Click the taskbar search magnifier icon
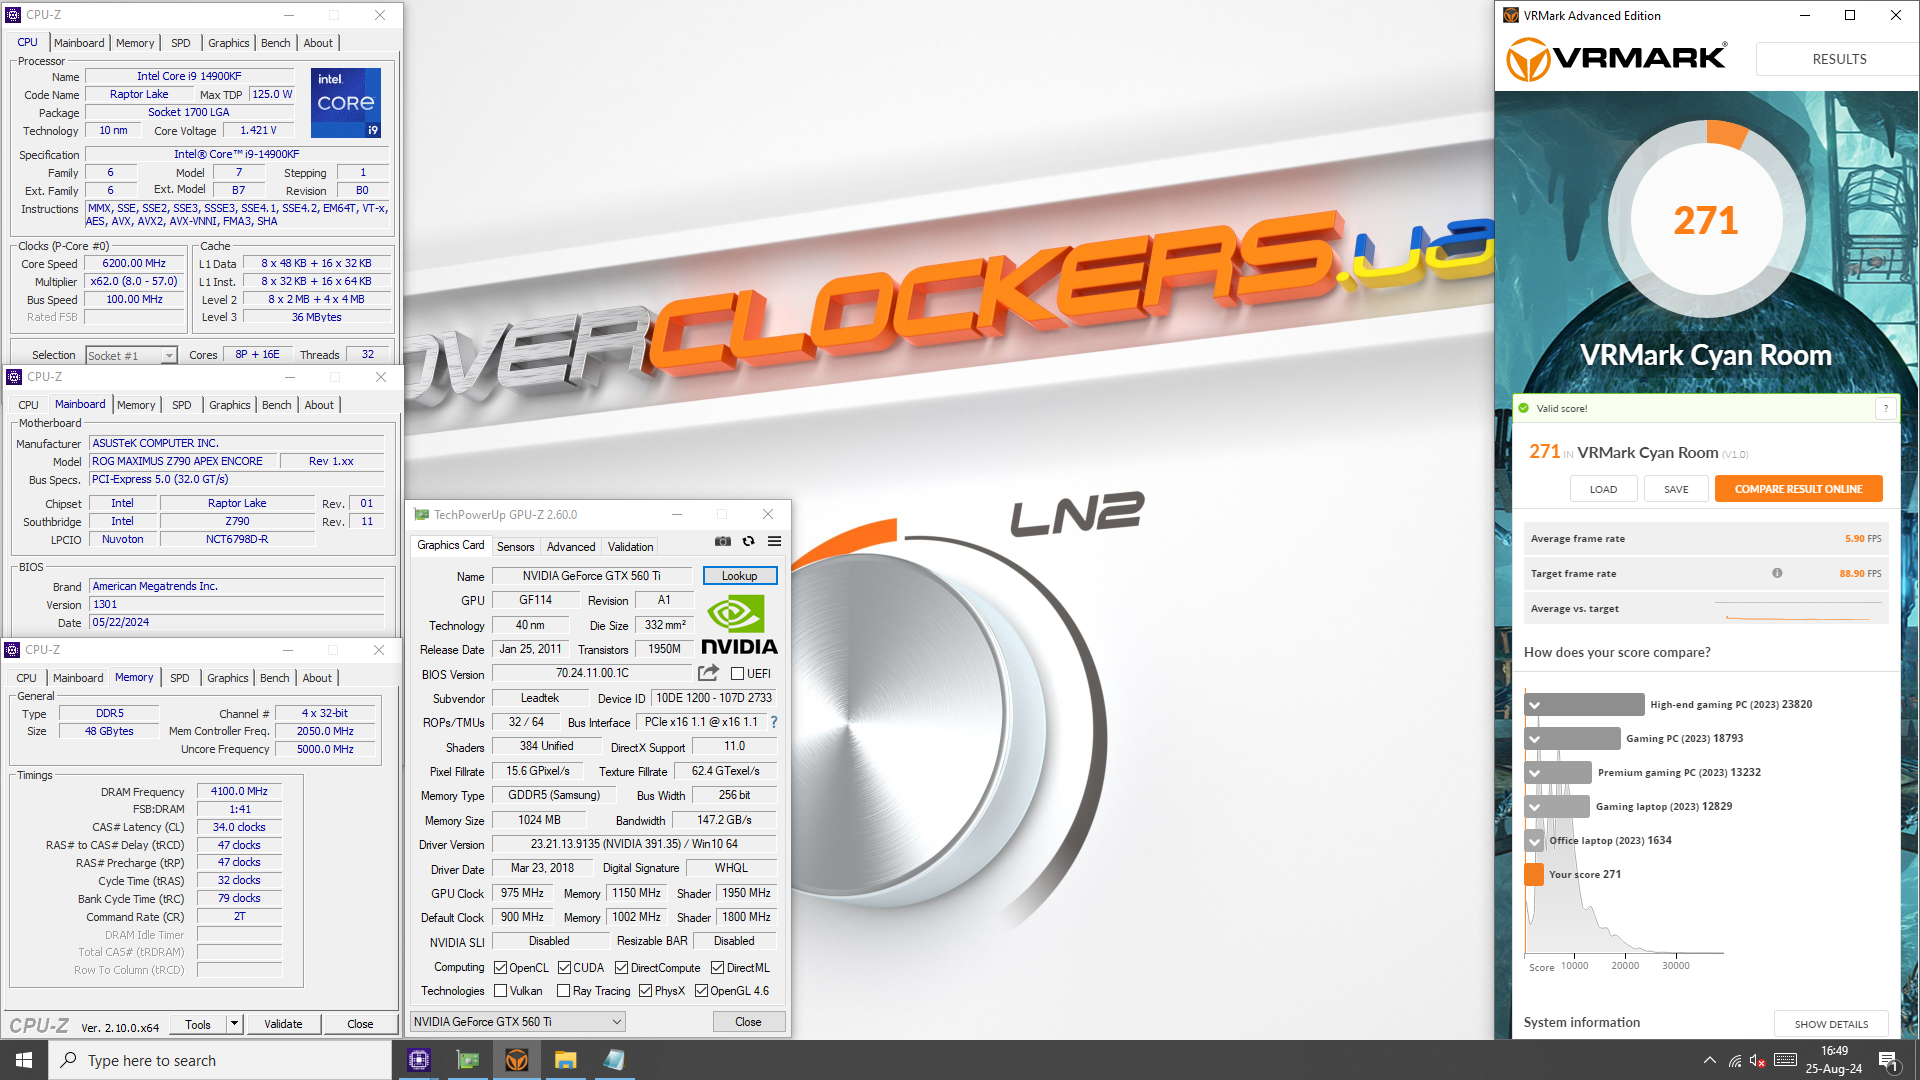 [68, 1060]
